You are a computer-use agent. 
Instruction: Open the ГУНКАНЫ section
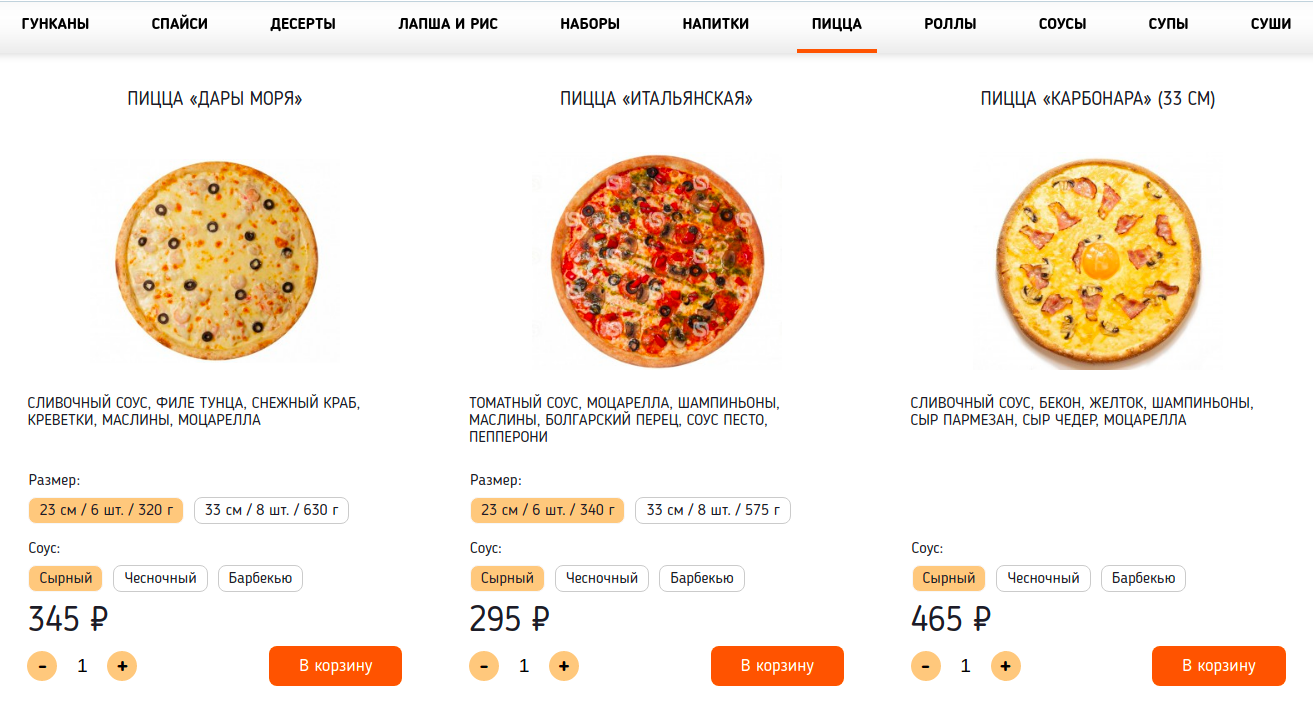coord(56,22)
